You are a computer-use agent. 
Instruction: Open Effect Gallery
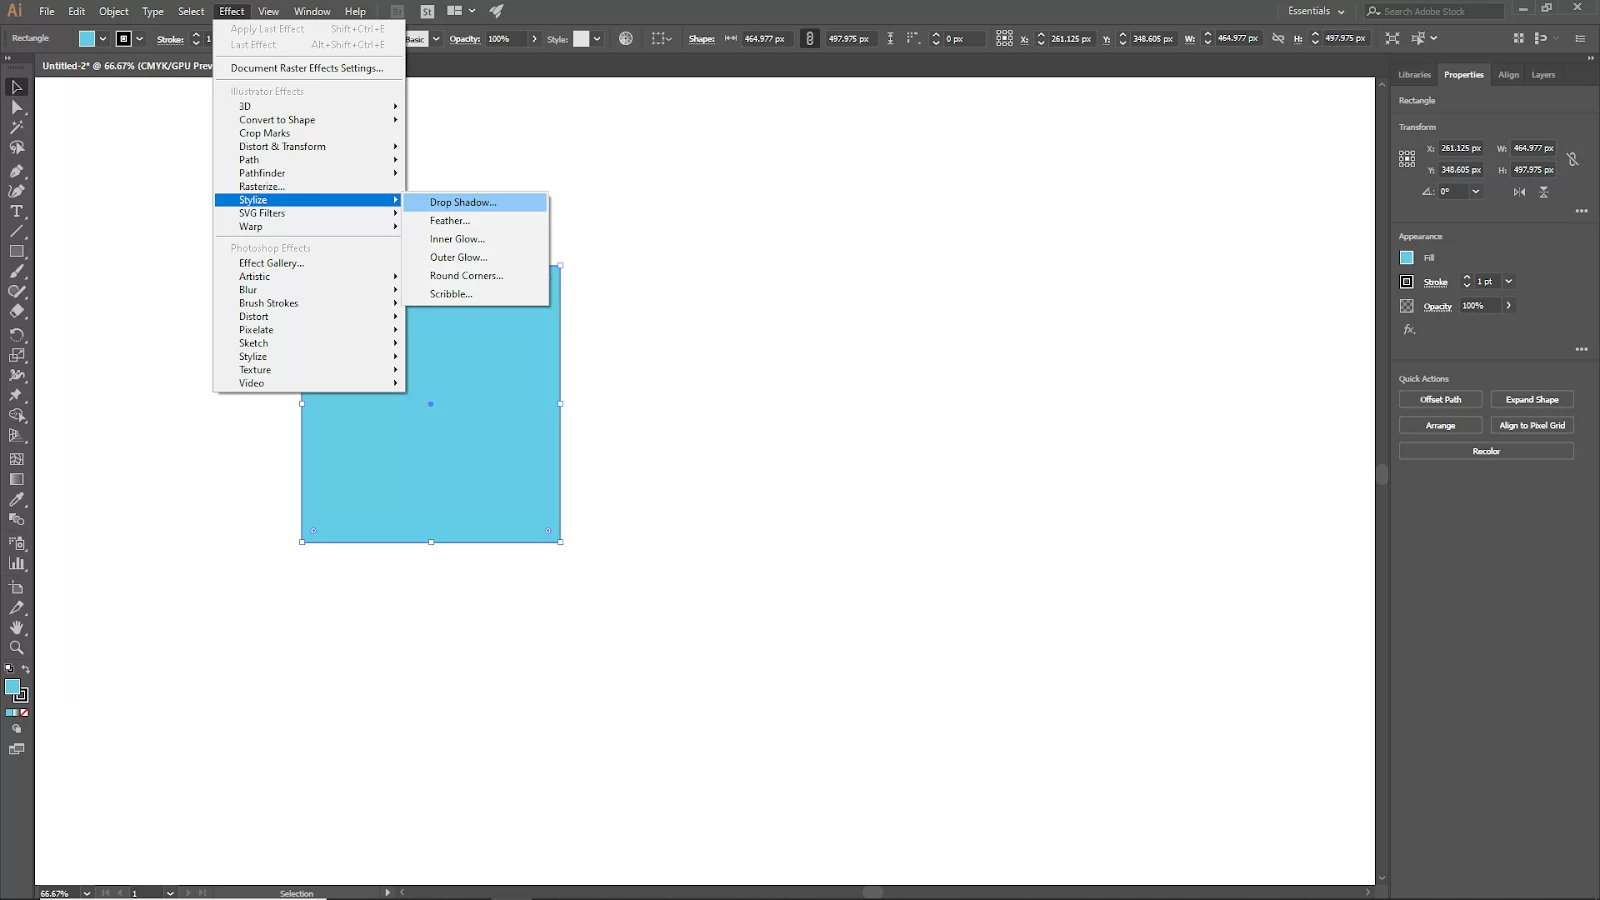(x=308, y=263)
